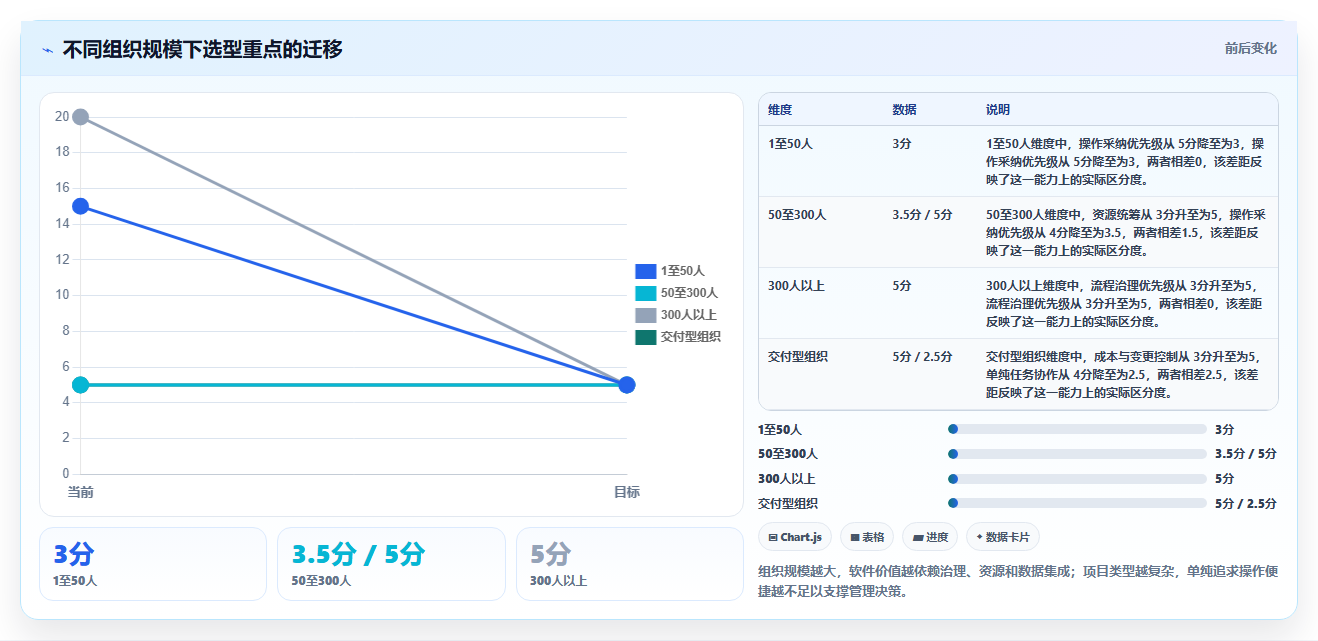Click the cyan 50至300人 point at 当前

(x=81, y=385)
